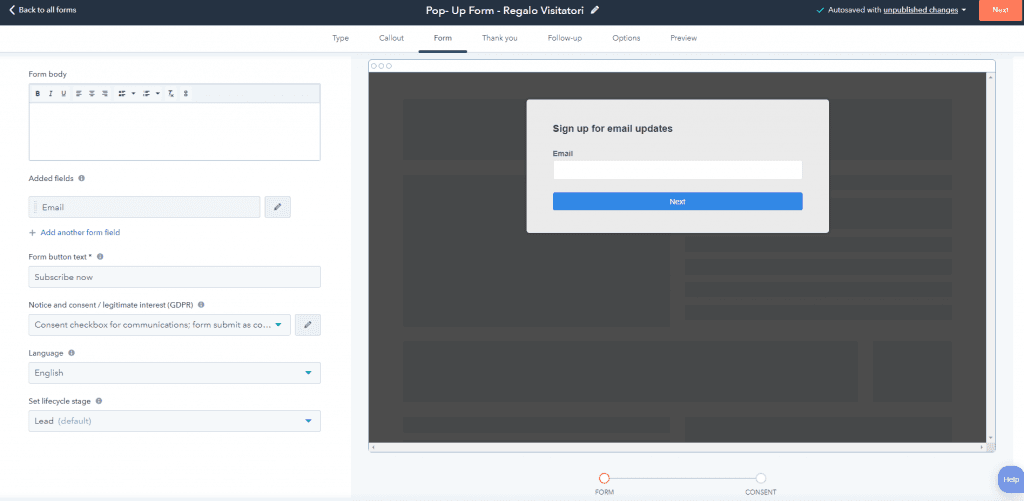The width and height of the screenshot is (1024, 501).
Task: Edit the Email field with pencil icon
Action: click(277, 207)
